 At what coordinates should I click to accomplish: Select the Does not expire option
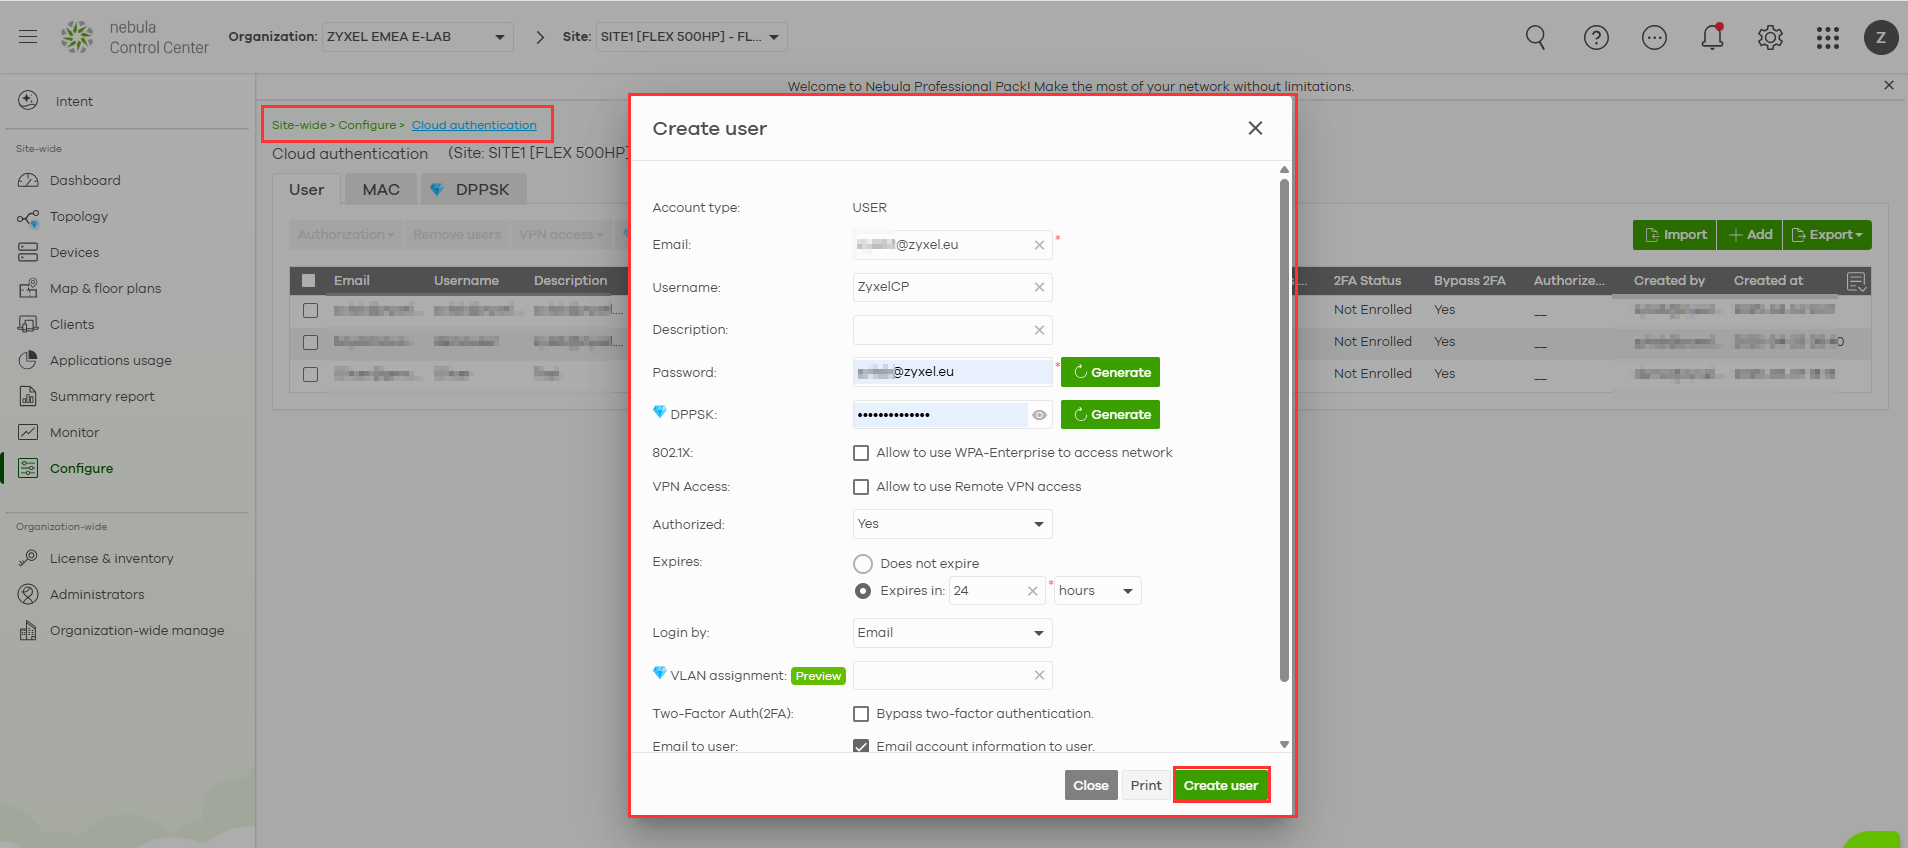point(863,564)
